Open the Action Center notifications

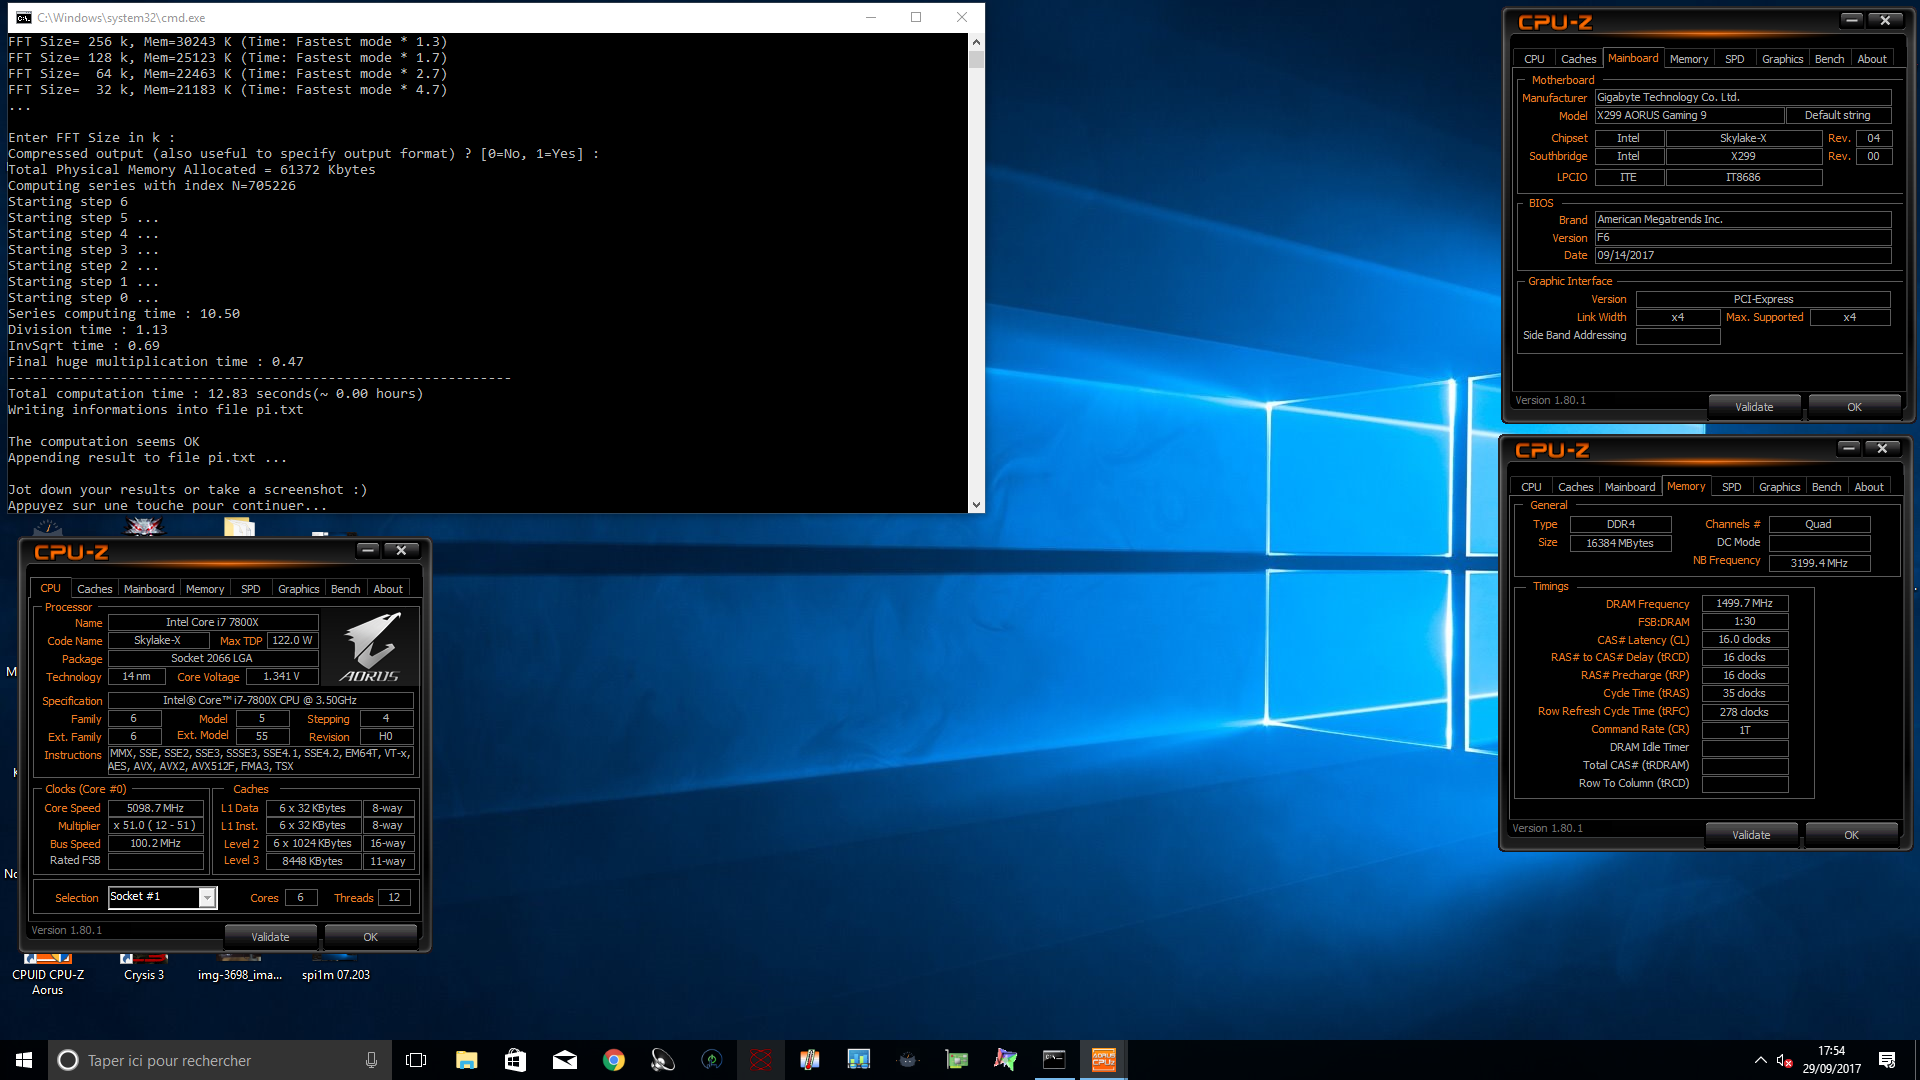[1887, 1060]
